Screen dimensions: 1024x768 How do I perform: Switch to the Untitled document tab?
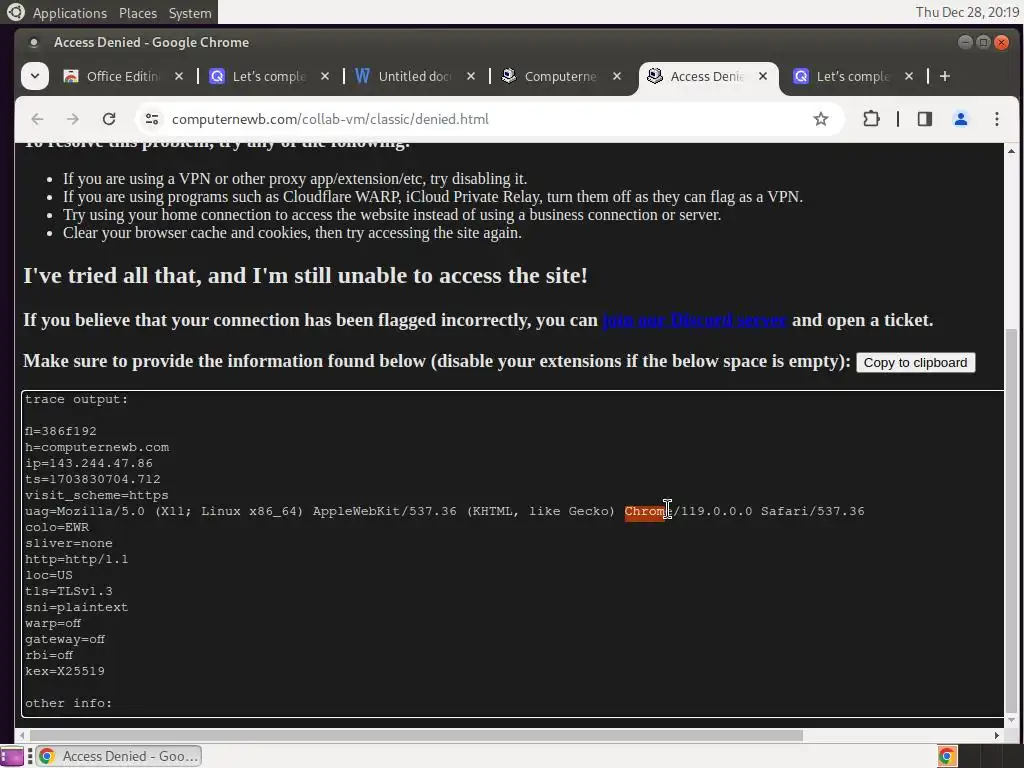[415, 76]
